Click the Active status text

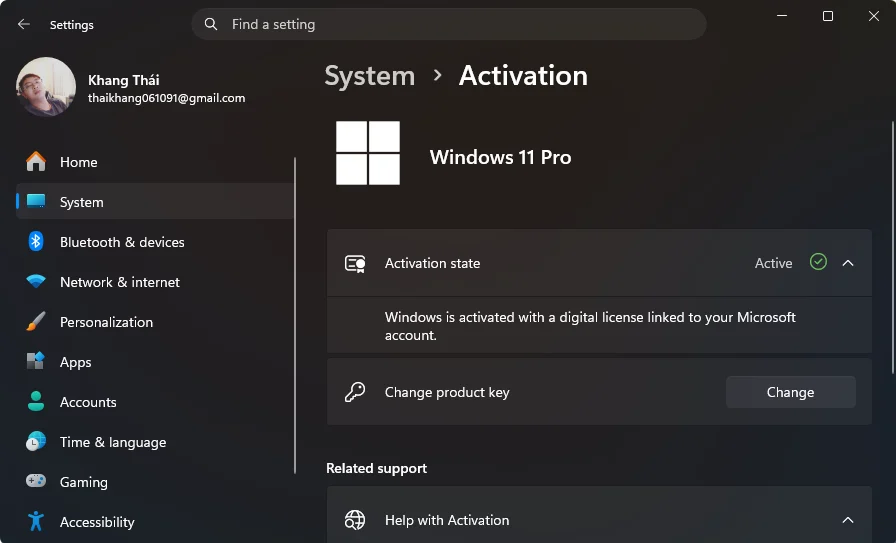[773, 263]
